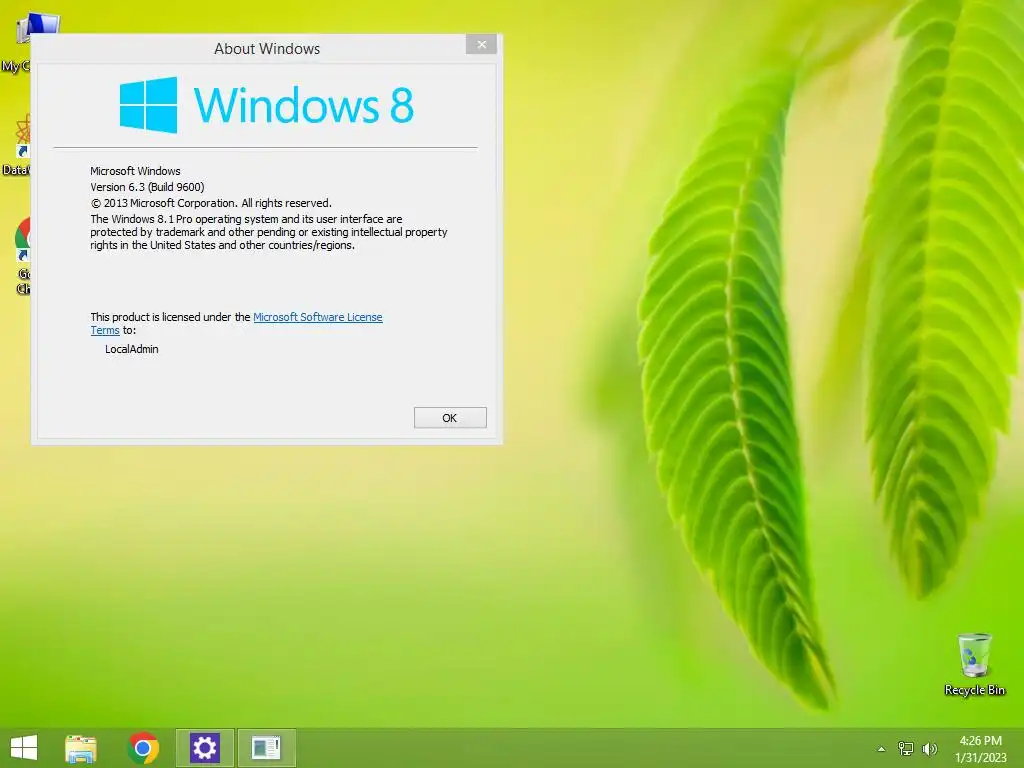
Task: Open the clock showing 4:26 PM
Action: coord(980,748)
